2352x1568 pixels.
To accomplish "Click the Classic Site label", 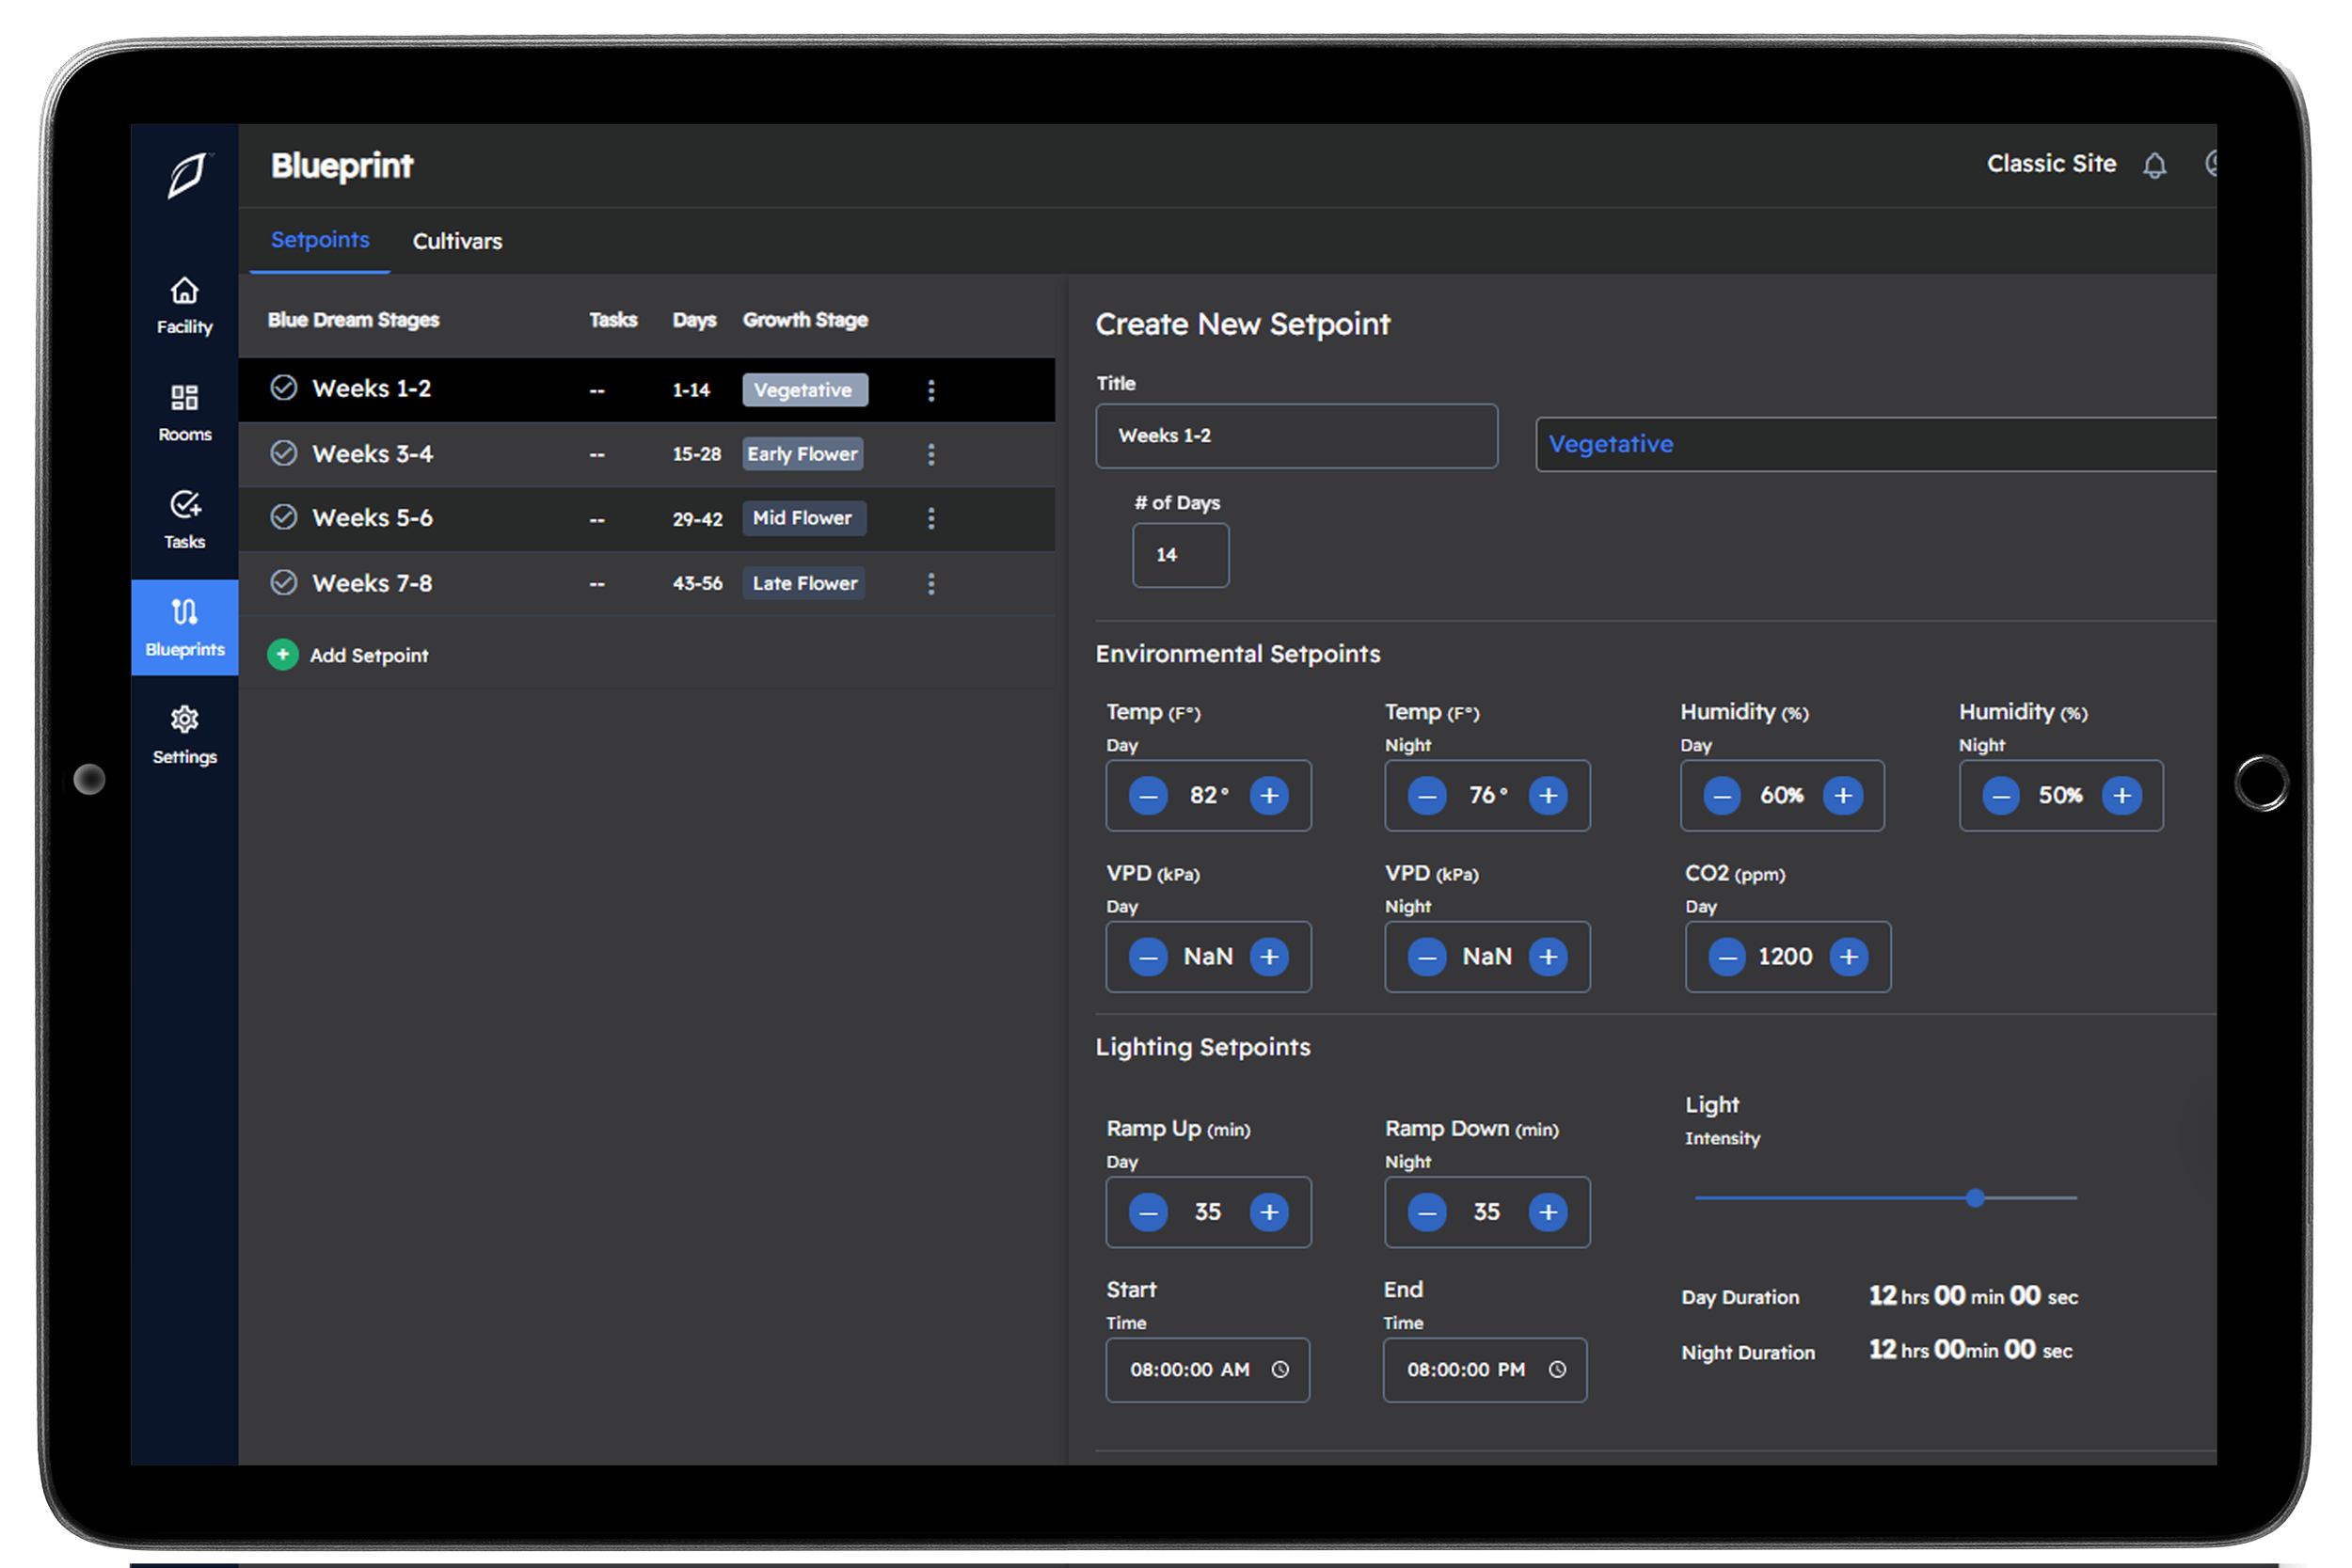I will point(2051,164).
